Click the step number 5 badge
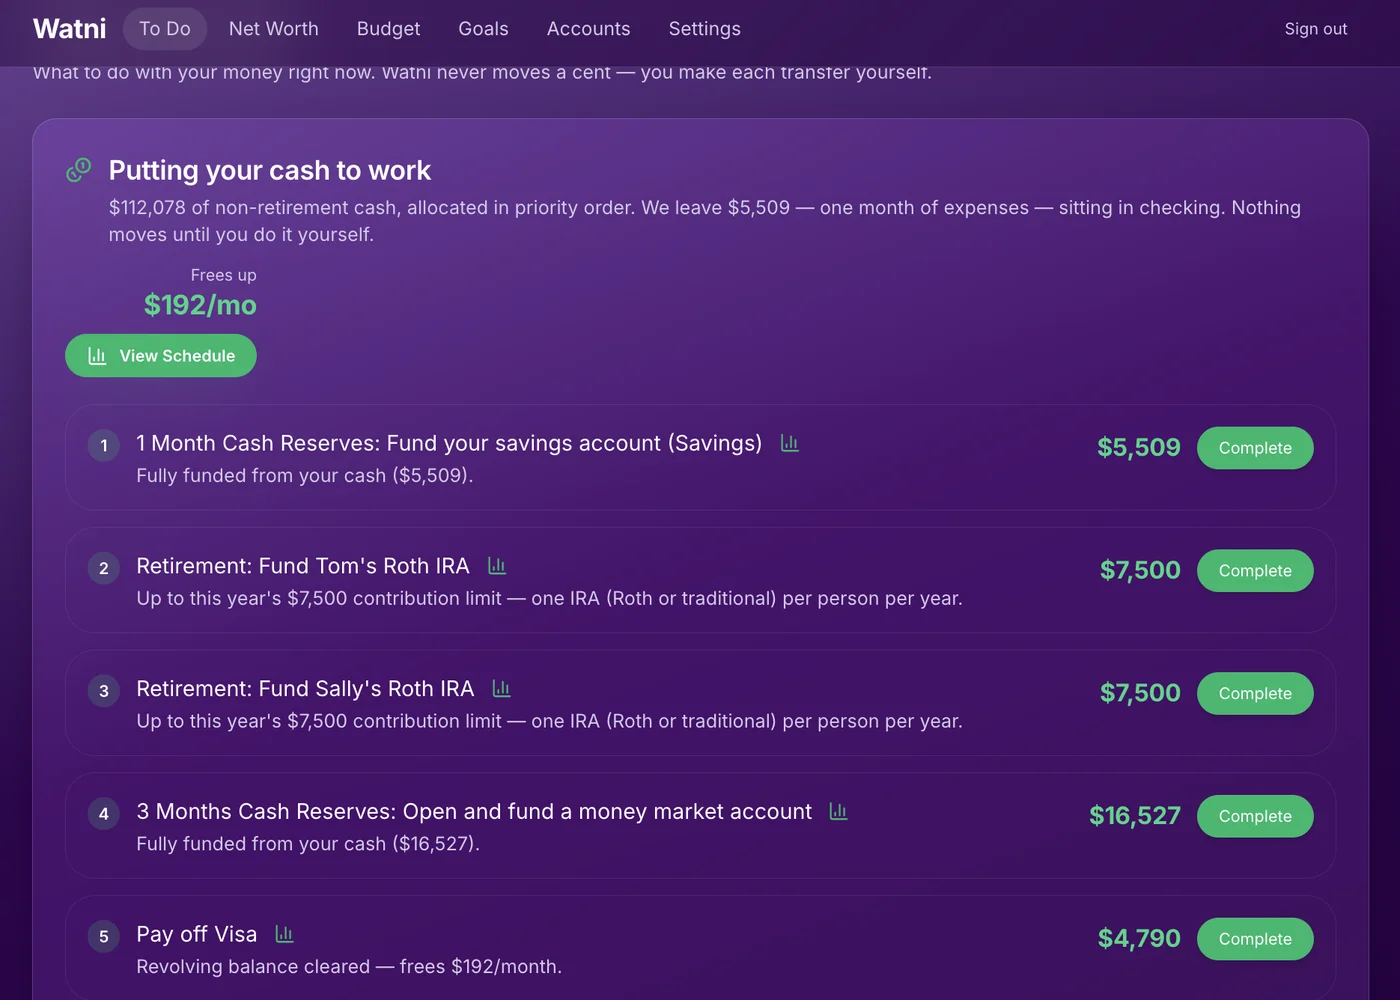 pos(104,937)
